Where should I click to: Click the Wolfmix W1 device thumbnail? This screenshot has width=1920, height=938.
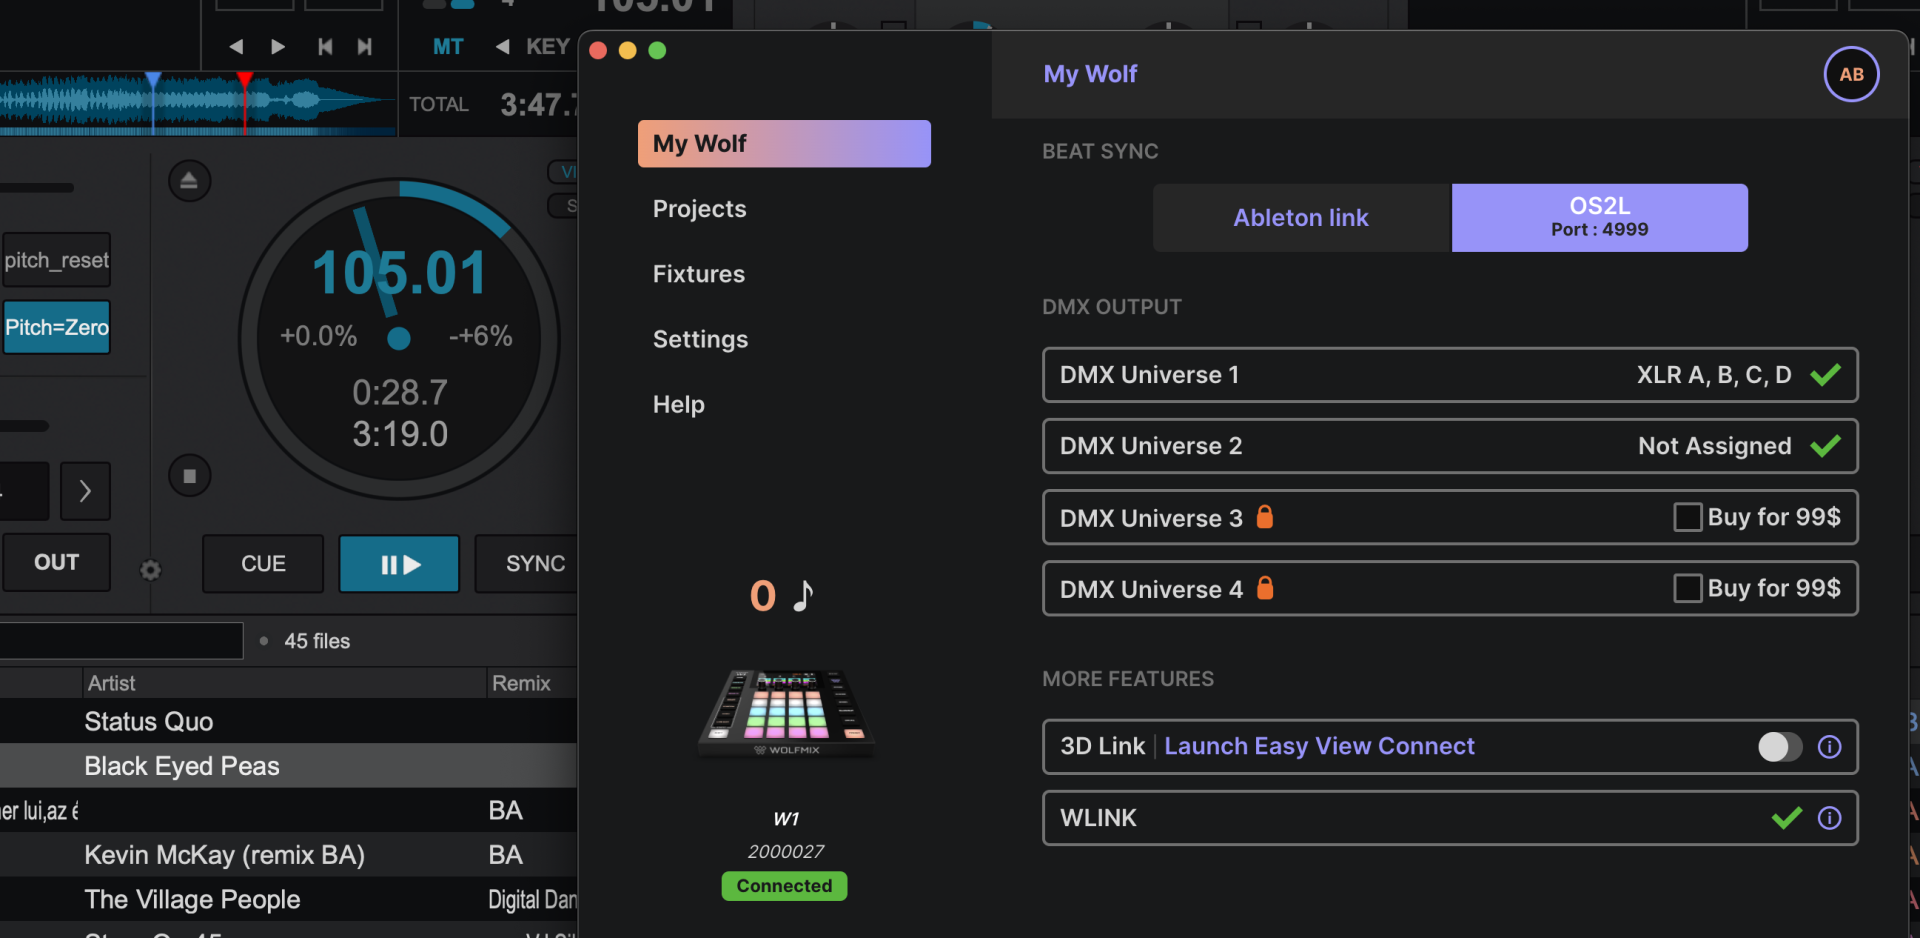(x=786, y=713)
